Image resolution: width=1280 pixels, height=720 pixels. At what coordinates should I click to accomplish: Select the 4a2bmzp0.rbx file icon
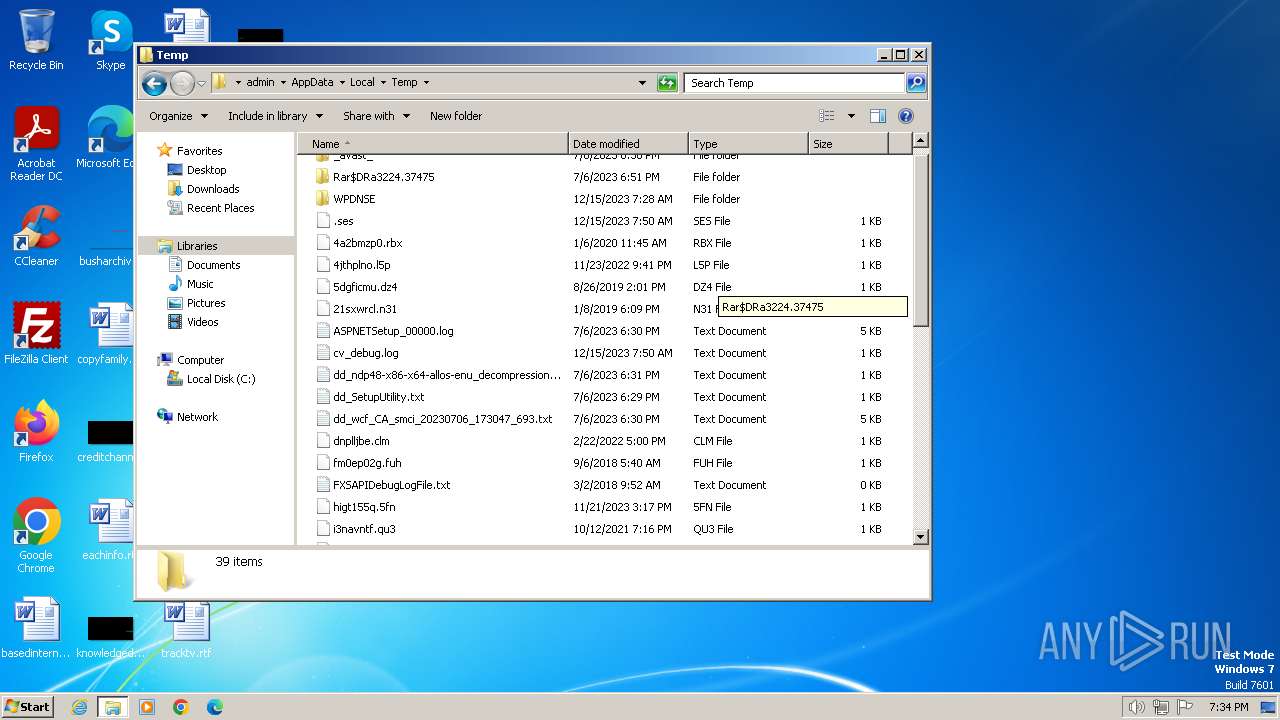pyautogui.click(x=323, y=243)
